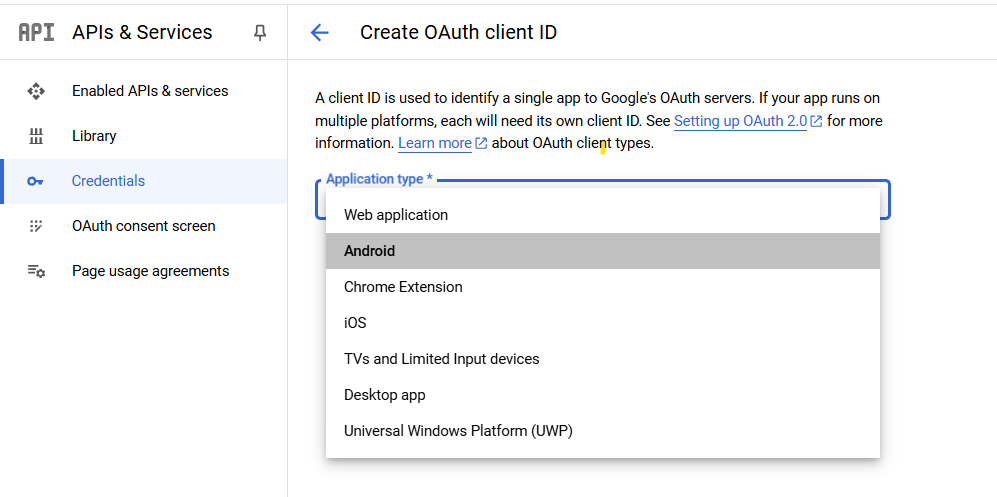Choose Desktop app option
The width and height of the screenshot is (997, 497).
(x=385, y=395)
